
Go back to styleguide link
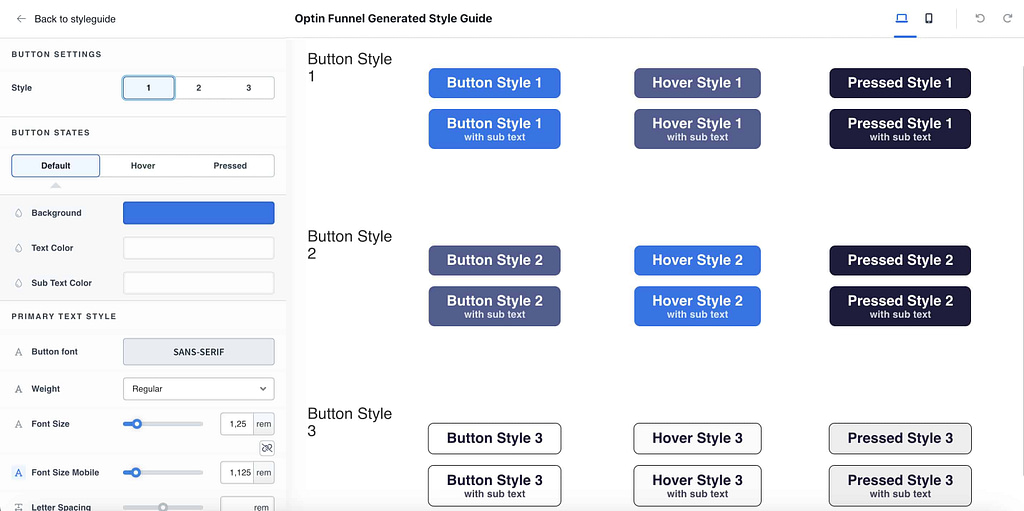tap(74, 19)
